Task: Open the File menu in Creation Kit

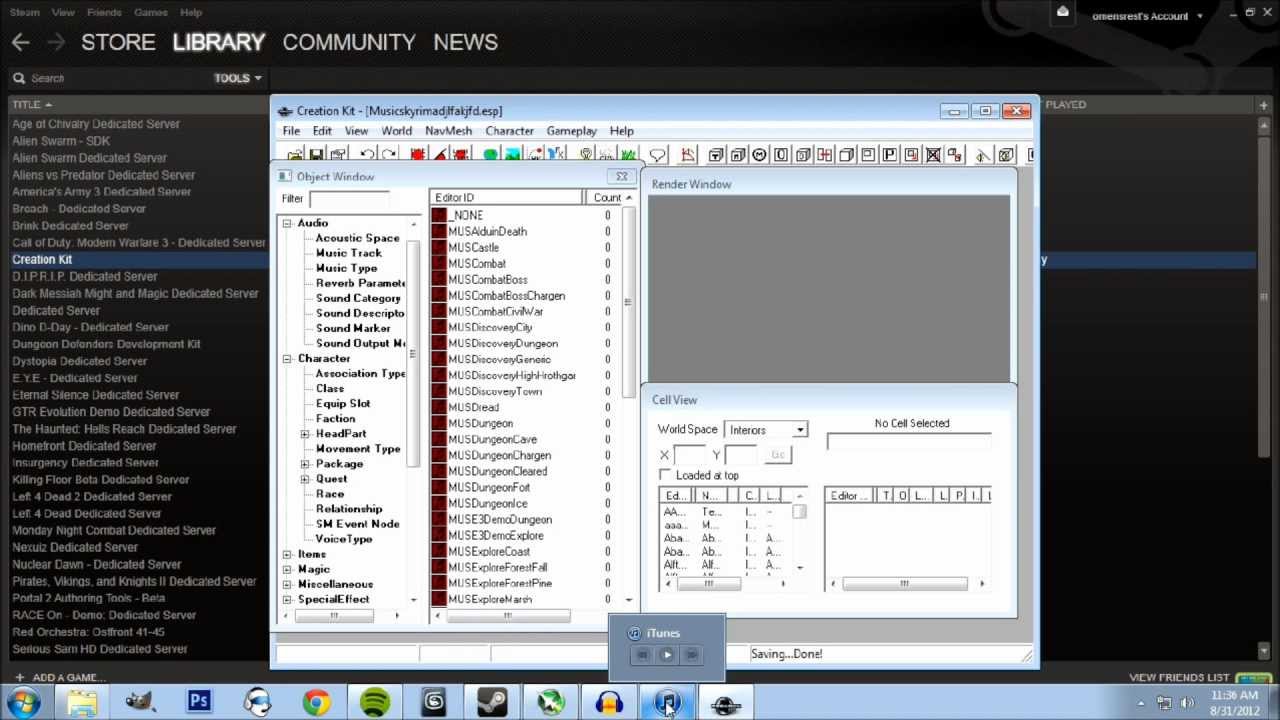Action: pos(291,131)
